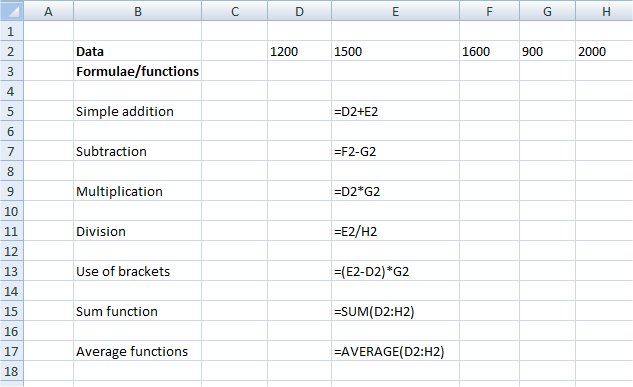Select column F header

(x=489, y=11)
